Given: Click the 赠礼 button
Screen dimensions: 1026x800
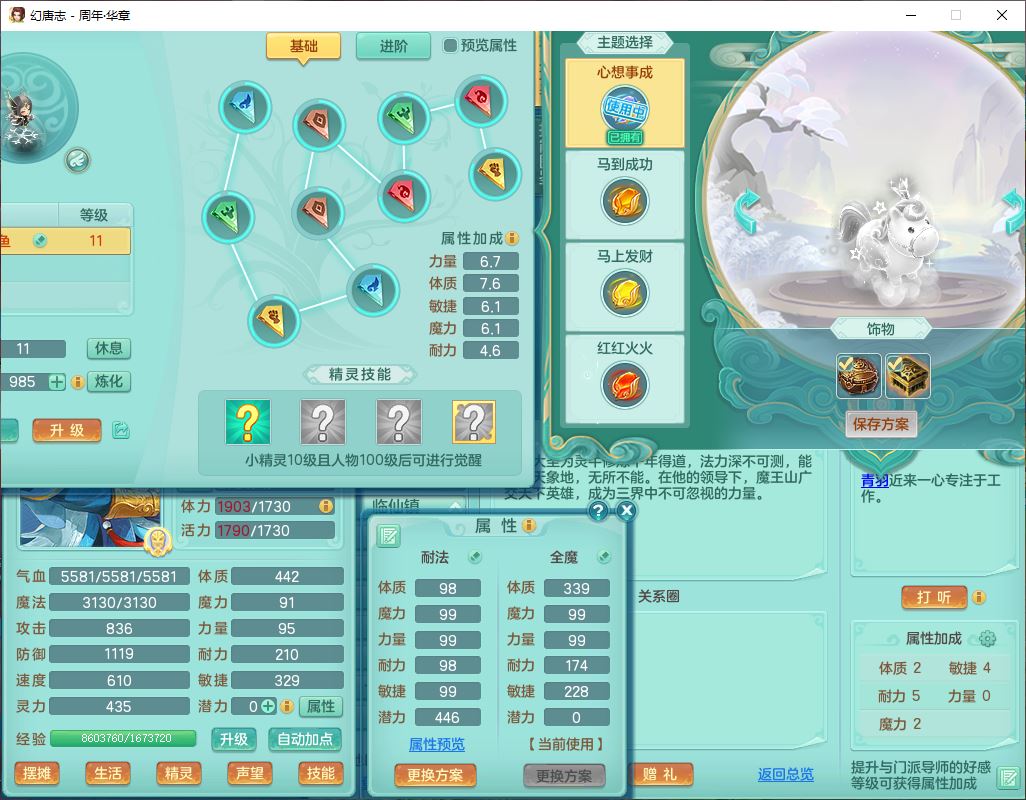Looking at the screenshot, I should tap(660, 774).
